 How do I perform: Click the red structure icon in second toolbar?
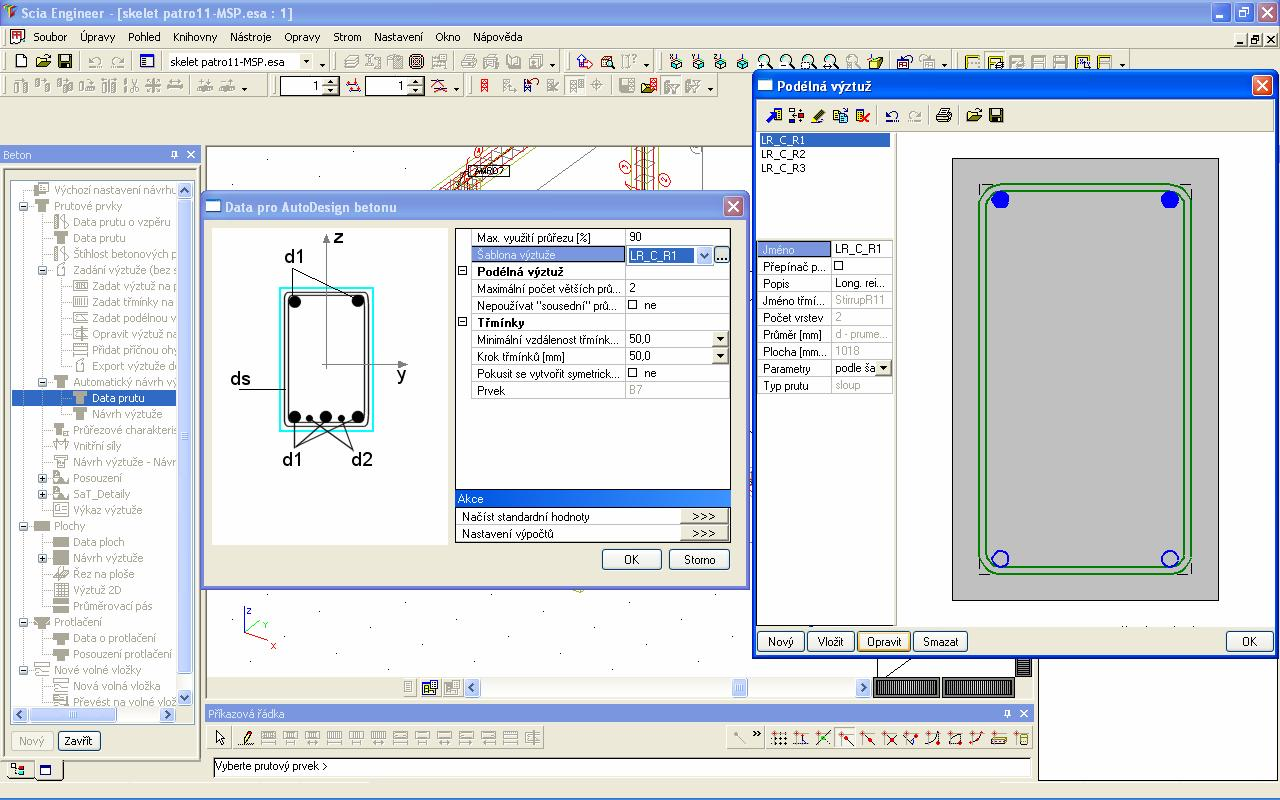click(485, 87)
